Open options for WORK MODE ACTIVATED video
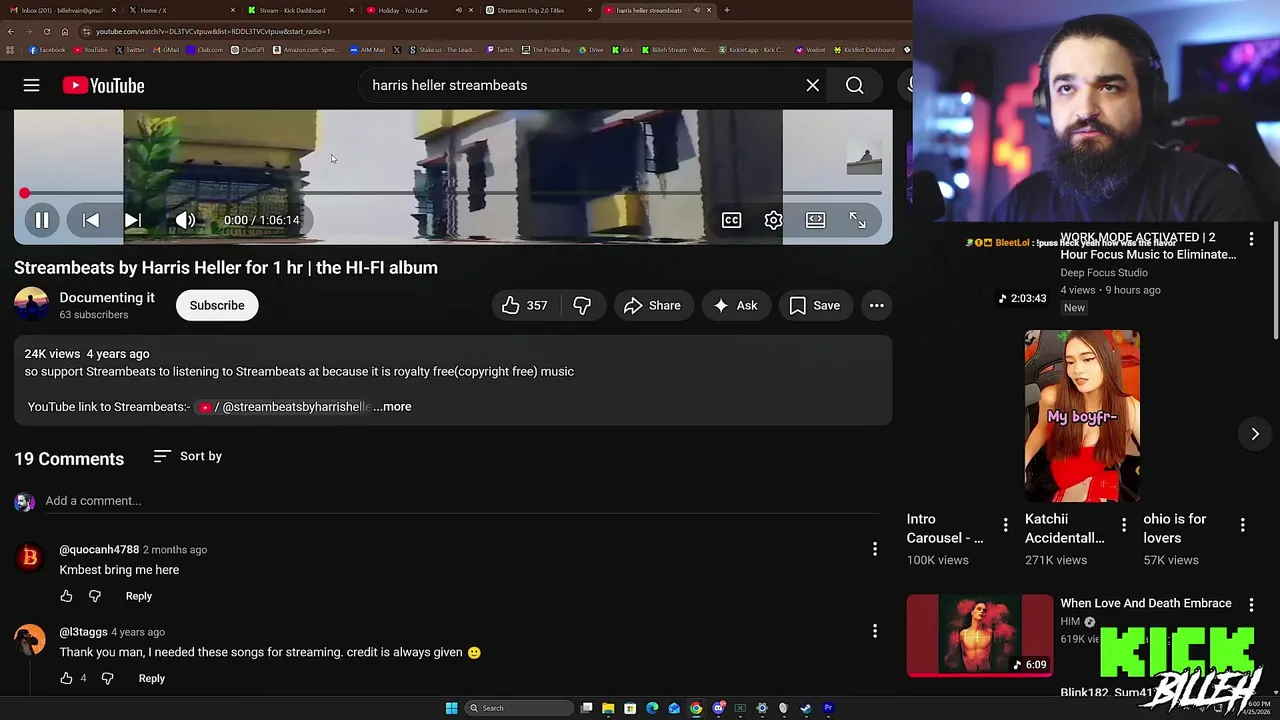This screenshot has height=720, width=1280. click(x=1251, y=239)
